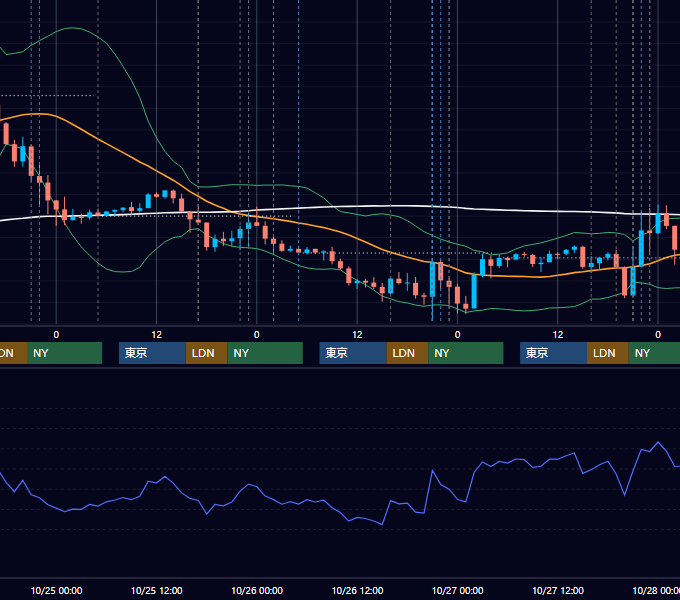Select the NY session block spanning 10/26 00:00
Image resolution: width=680 pixels, height=600 pixels.
265,353
